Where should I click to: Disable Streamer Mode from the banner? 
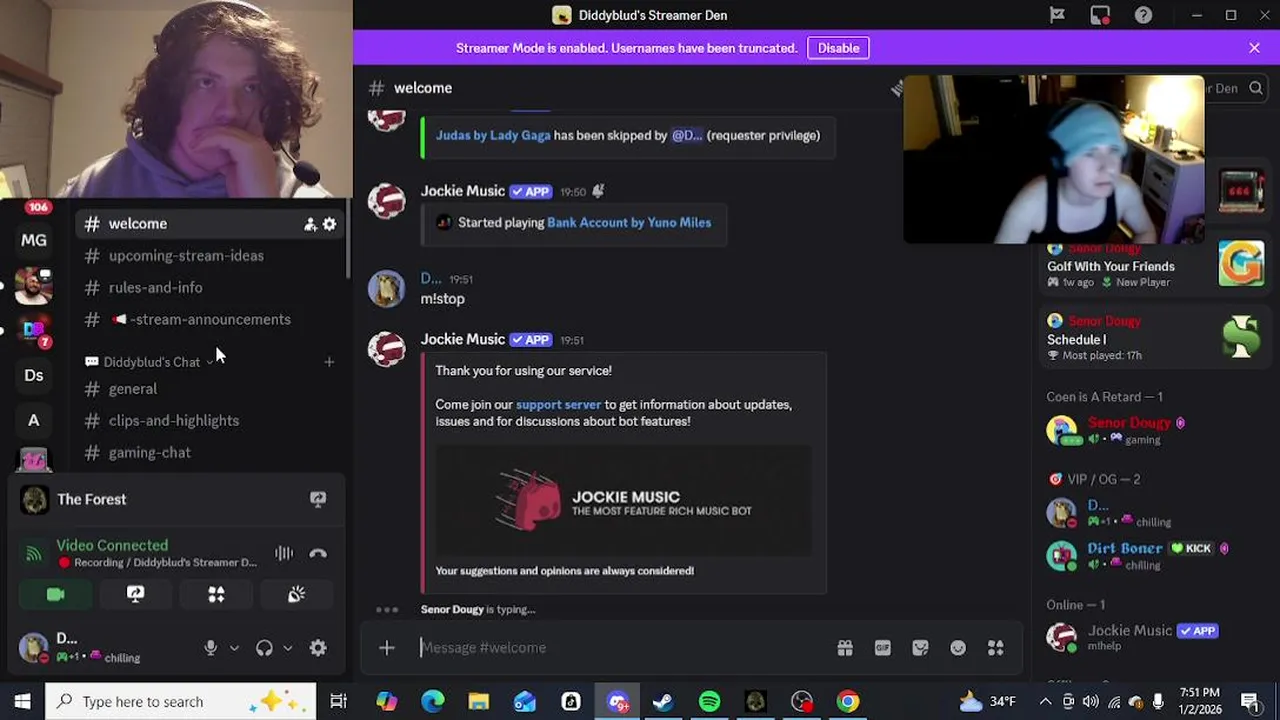pos(838,48)
